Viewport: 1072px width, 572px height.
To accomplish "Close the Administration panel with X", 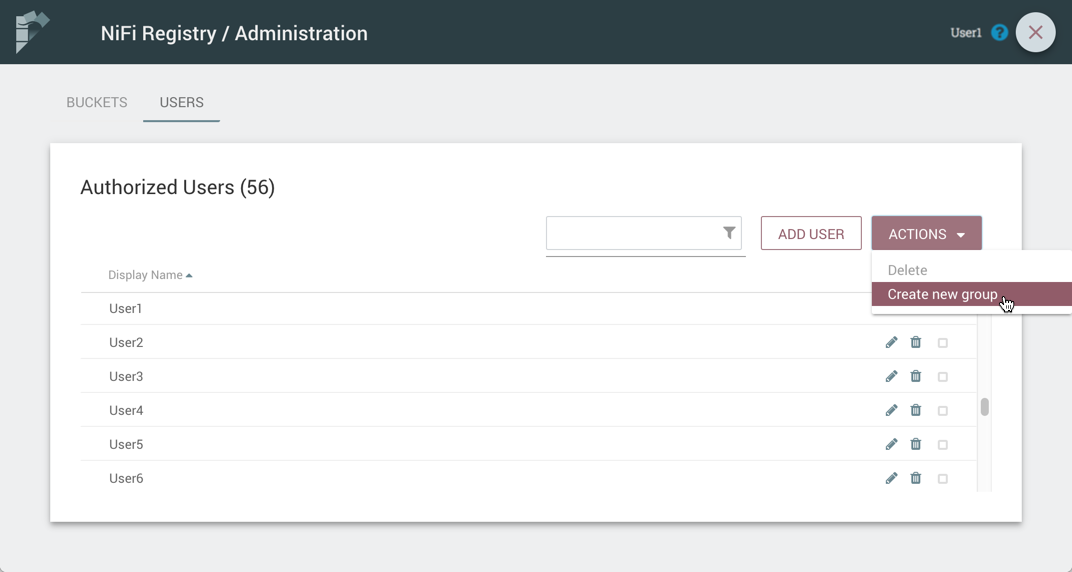I will click(1035, 33).
